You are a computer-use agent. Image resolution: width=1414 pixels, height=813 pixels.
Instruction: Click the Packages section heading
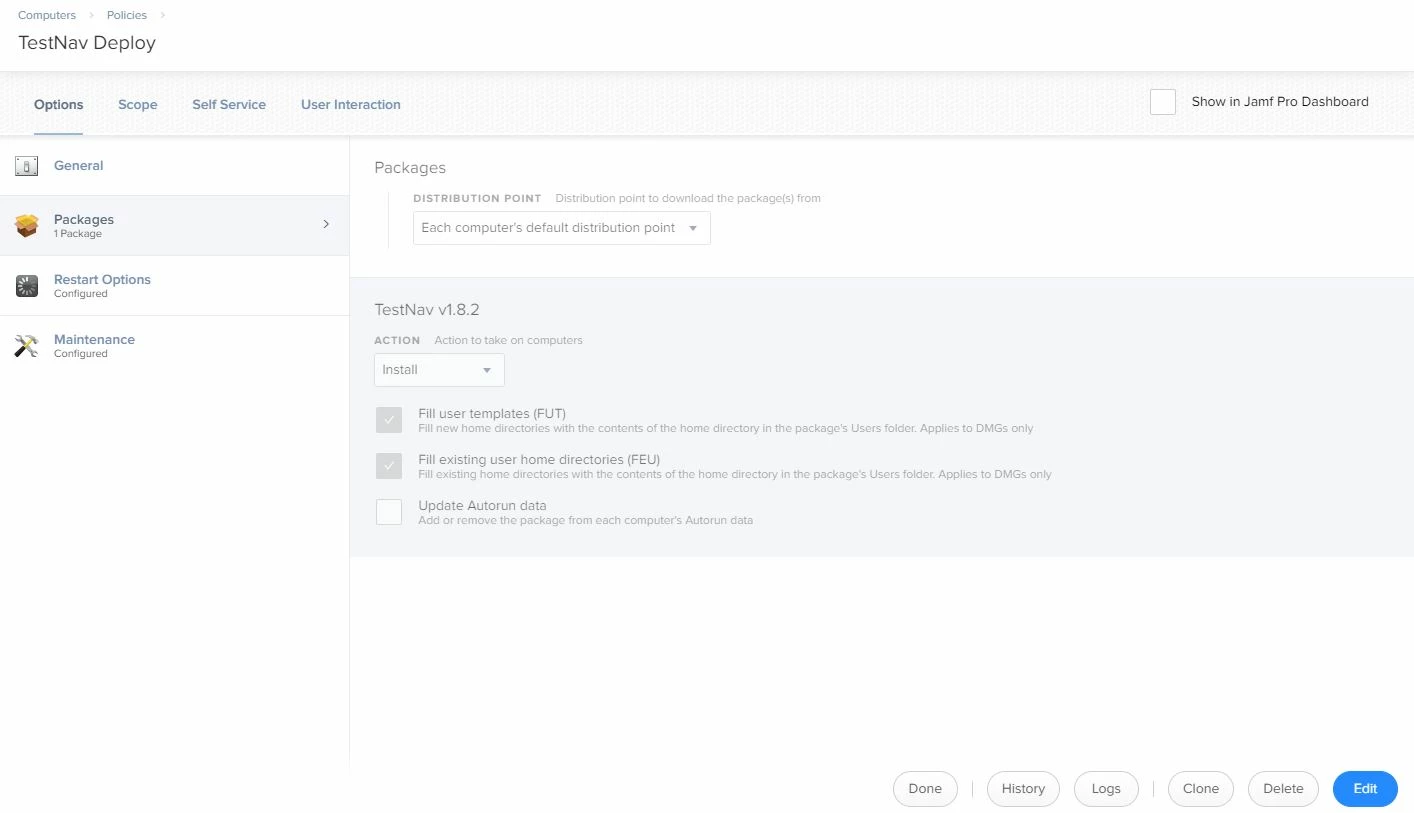410,168
